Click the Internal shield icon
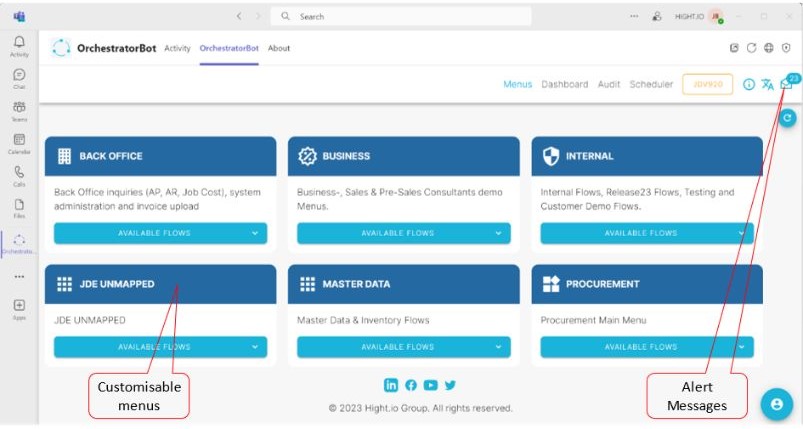 (551, 156)
